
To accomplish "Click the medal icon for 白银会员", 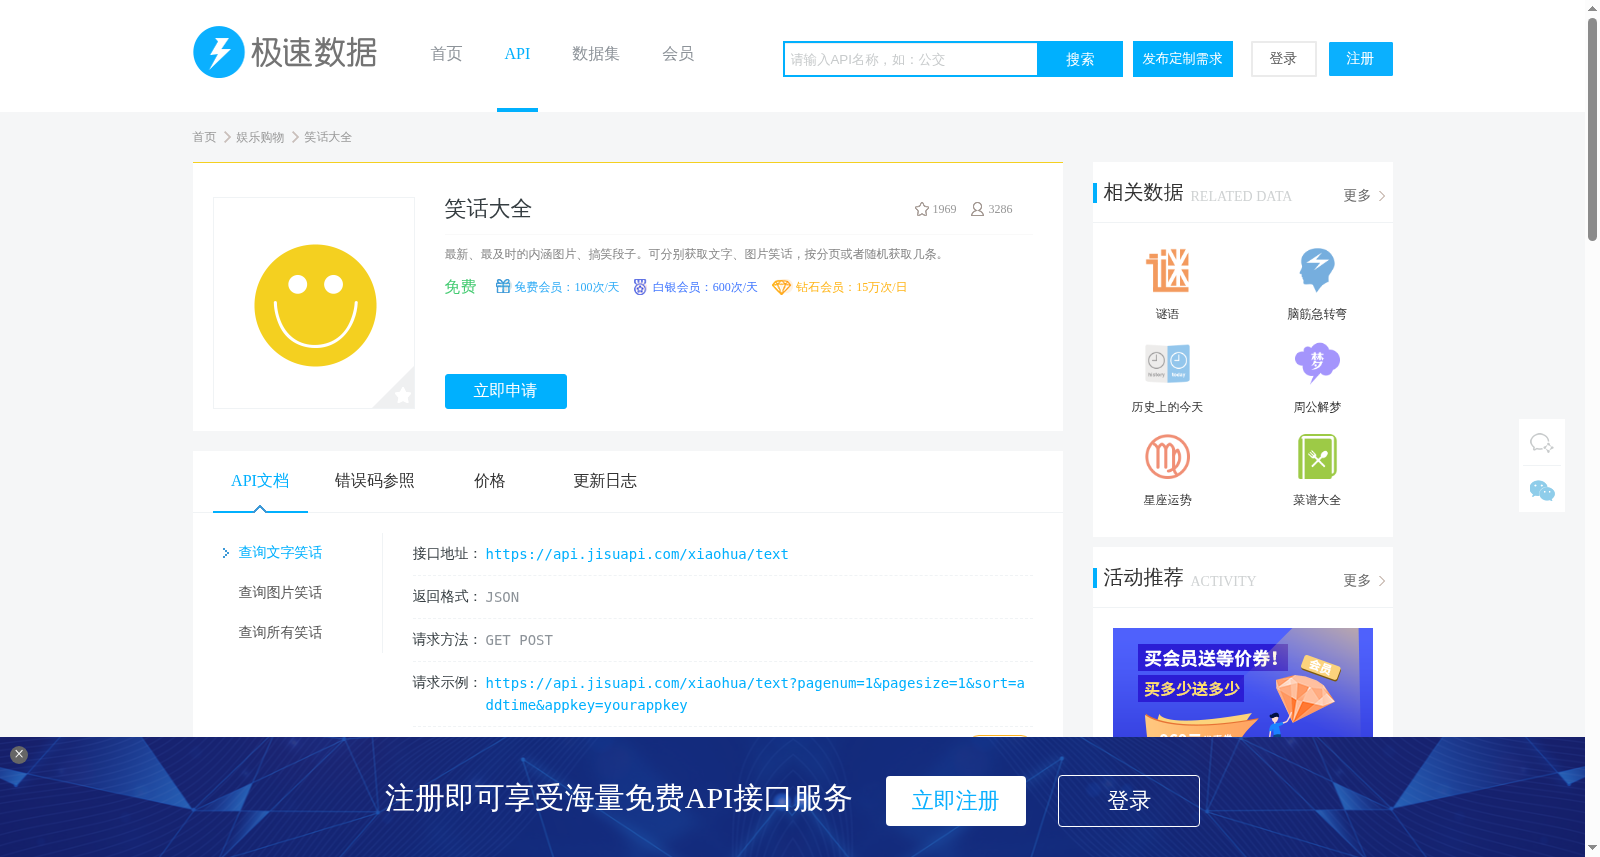I will [640, 287].
